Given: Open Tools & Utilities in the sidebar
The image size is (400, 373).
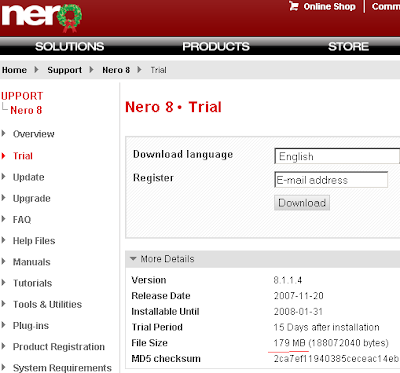Looking at the screenshot, I should point(47,304).
